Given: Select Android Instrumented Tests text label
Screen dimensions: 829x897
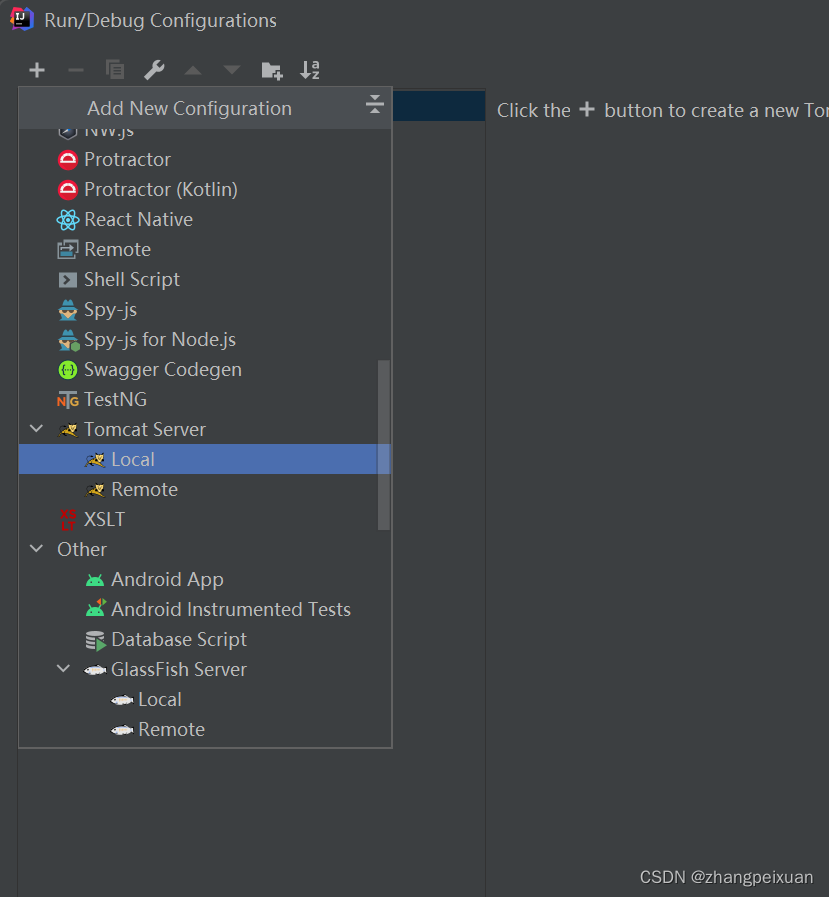Looking at the screenshot, I should 231,610.
